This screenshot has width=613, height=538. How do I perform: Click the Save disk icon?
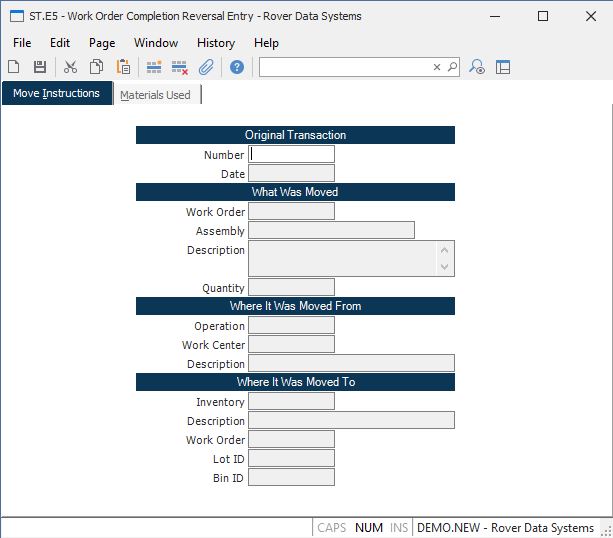40,67
